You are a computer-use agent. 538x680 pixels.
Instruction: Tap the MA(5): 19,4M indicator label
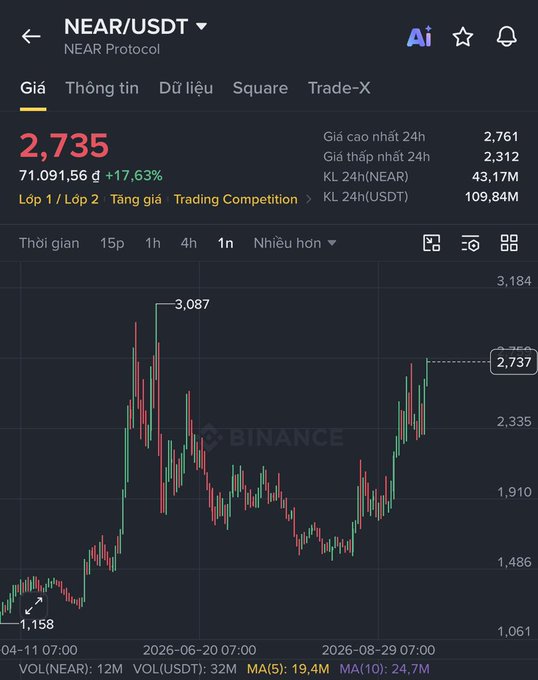[x=288, y=669]
